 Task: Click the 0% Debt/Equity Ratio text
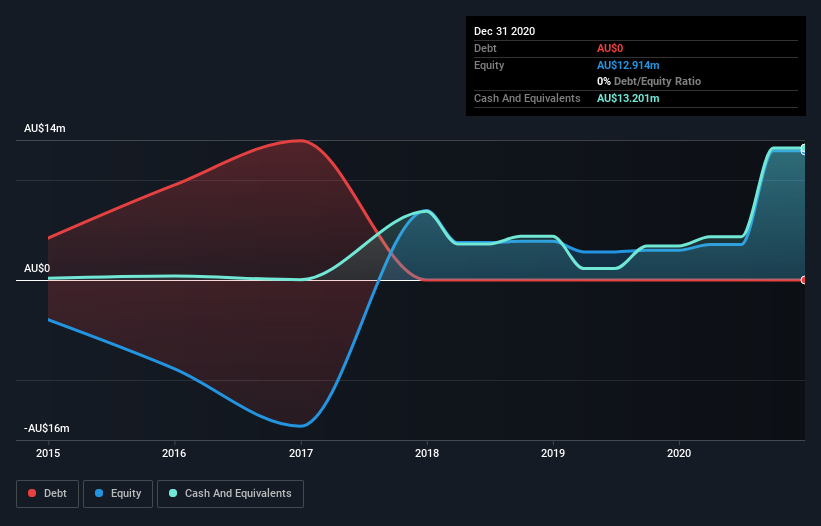[649, 81]
